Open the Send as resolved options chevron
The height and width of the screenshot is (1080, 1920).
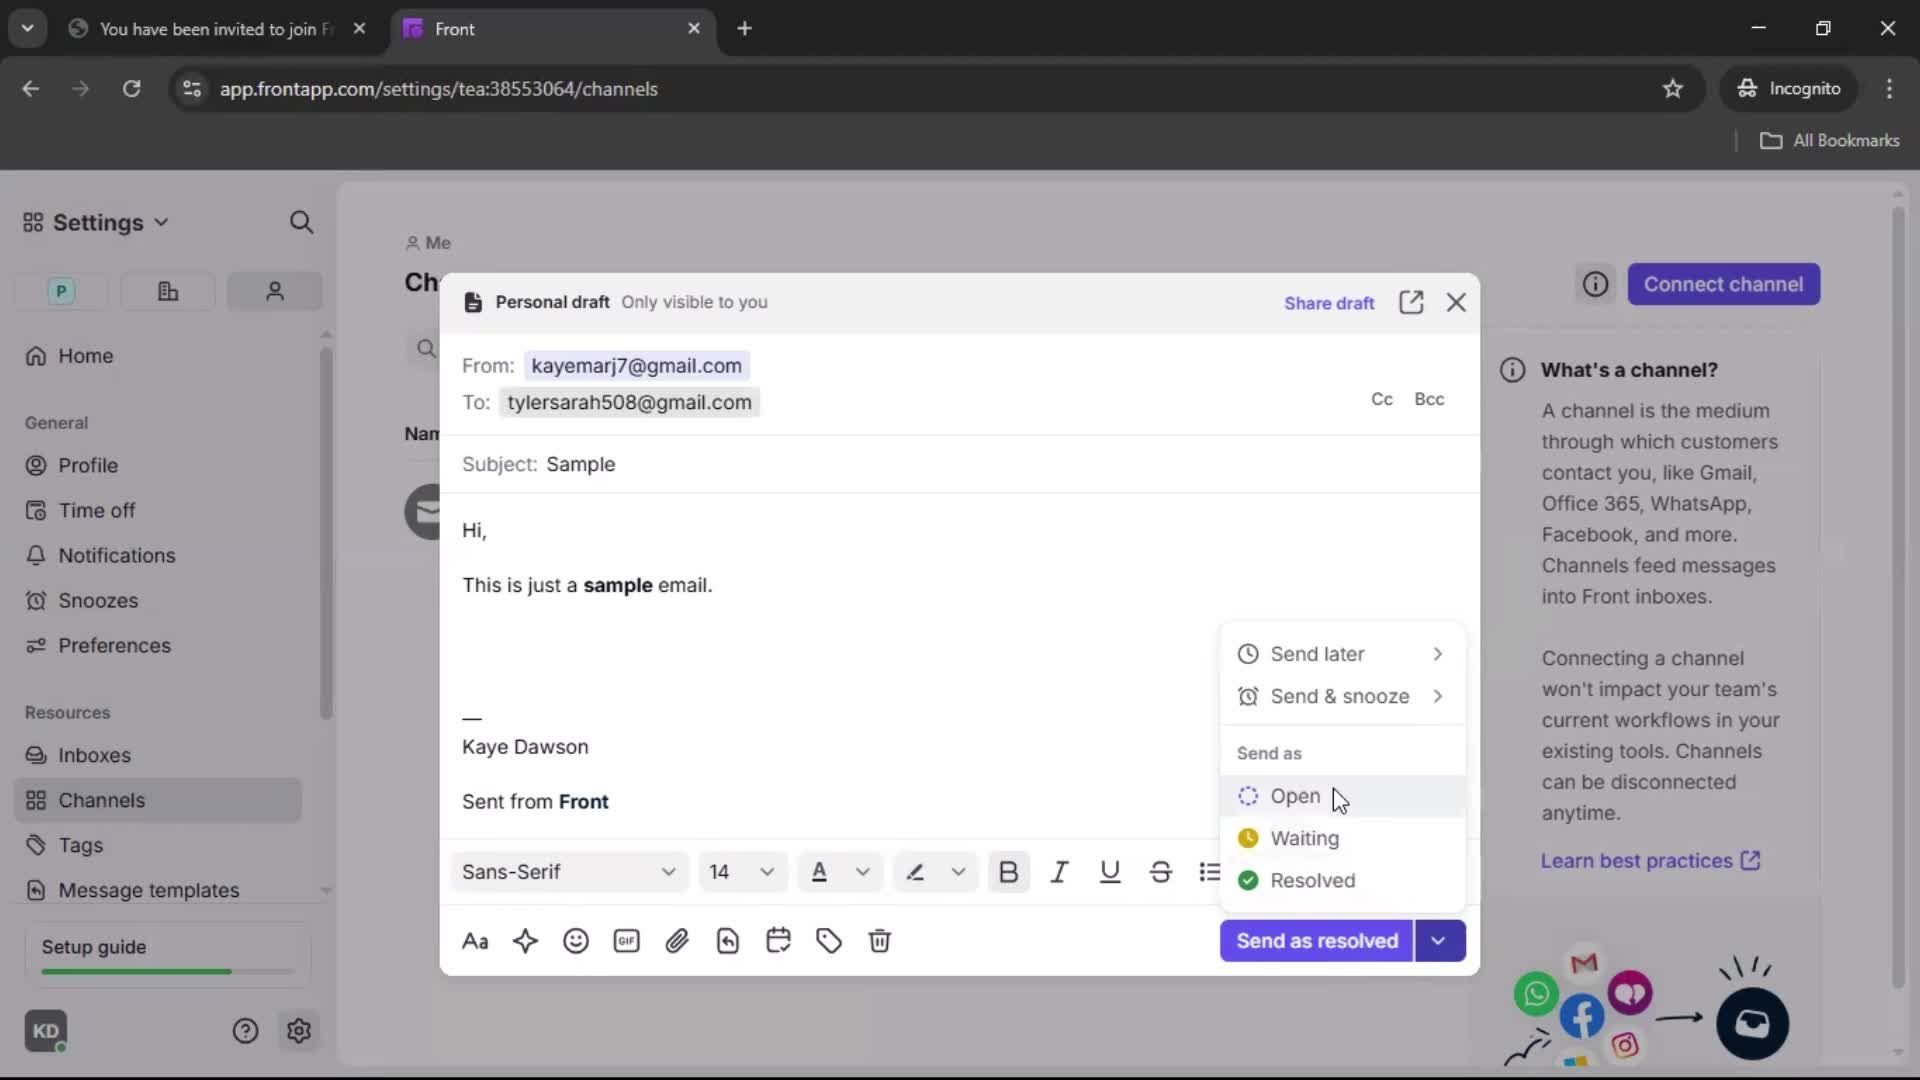click(1440, 941)
